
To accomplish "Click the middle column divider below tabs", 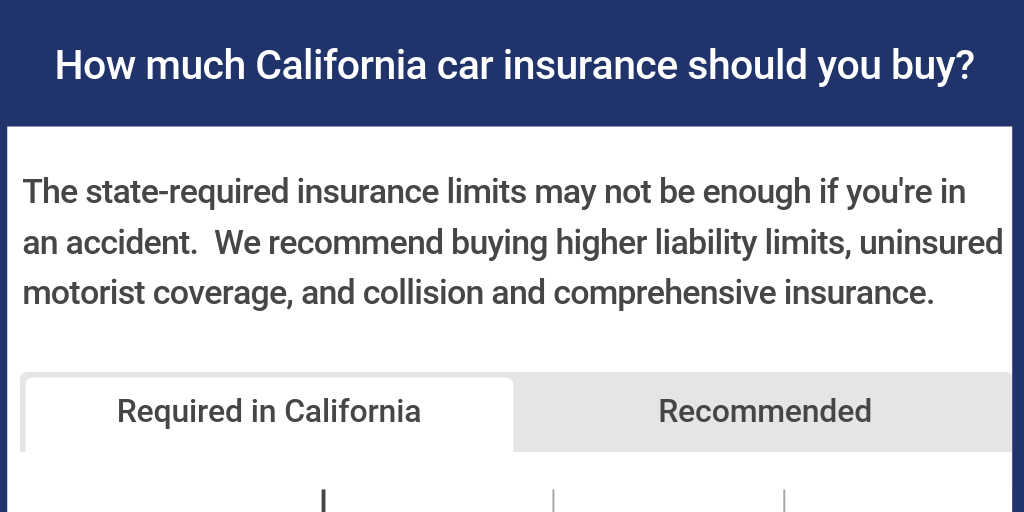I will coord(553,499).
